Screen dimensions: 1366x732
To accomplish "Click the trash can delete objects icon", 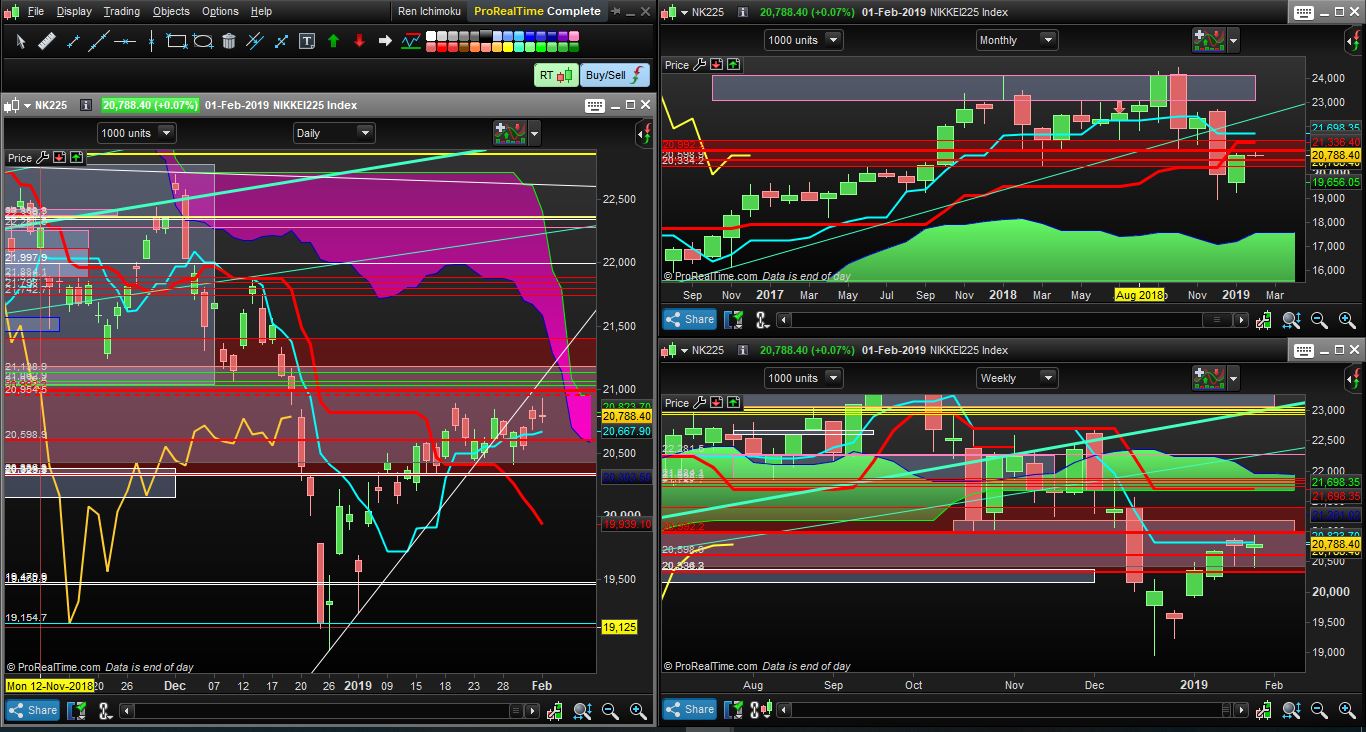I will coord(229,41).
